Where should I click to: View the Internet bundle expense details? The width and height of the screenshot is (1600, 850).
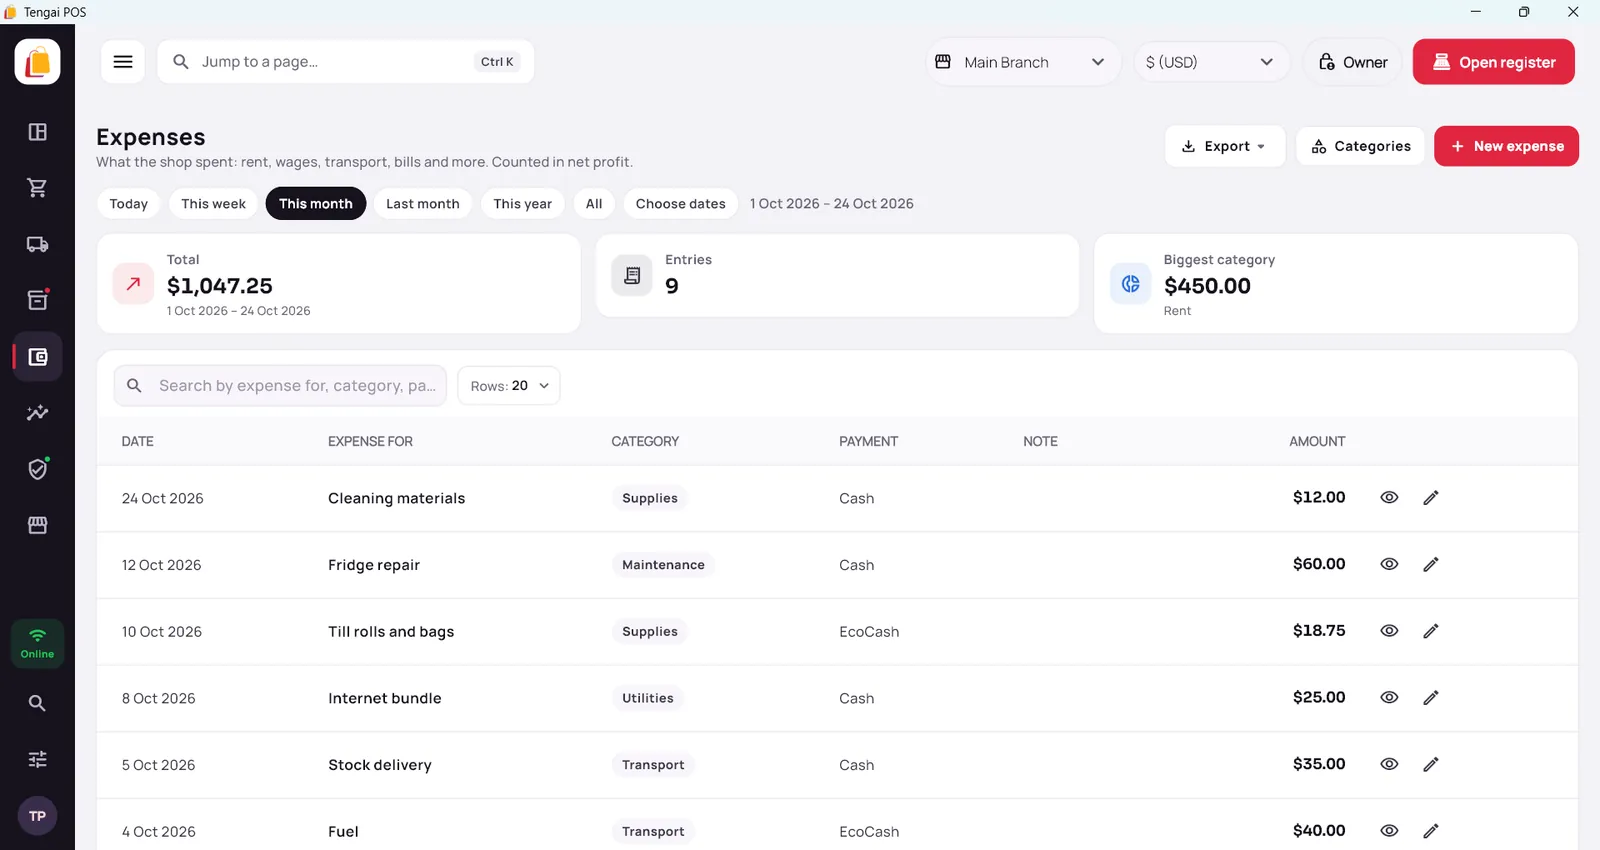click(1389, 697)
